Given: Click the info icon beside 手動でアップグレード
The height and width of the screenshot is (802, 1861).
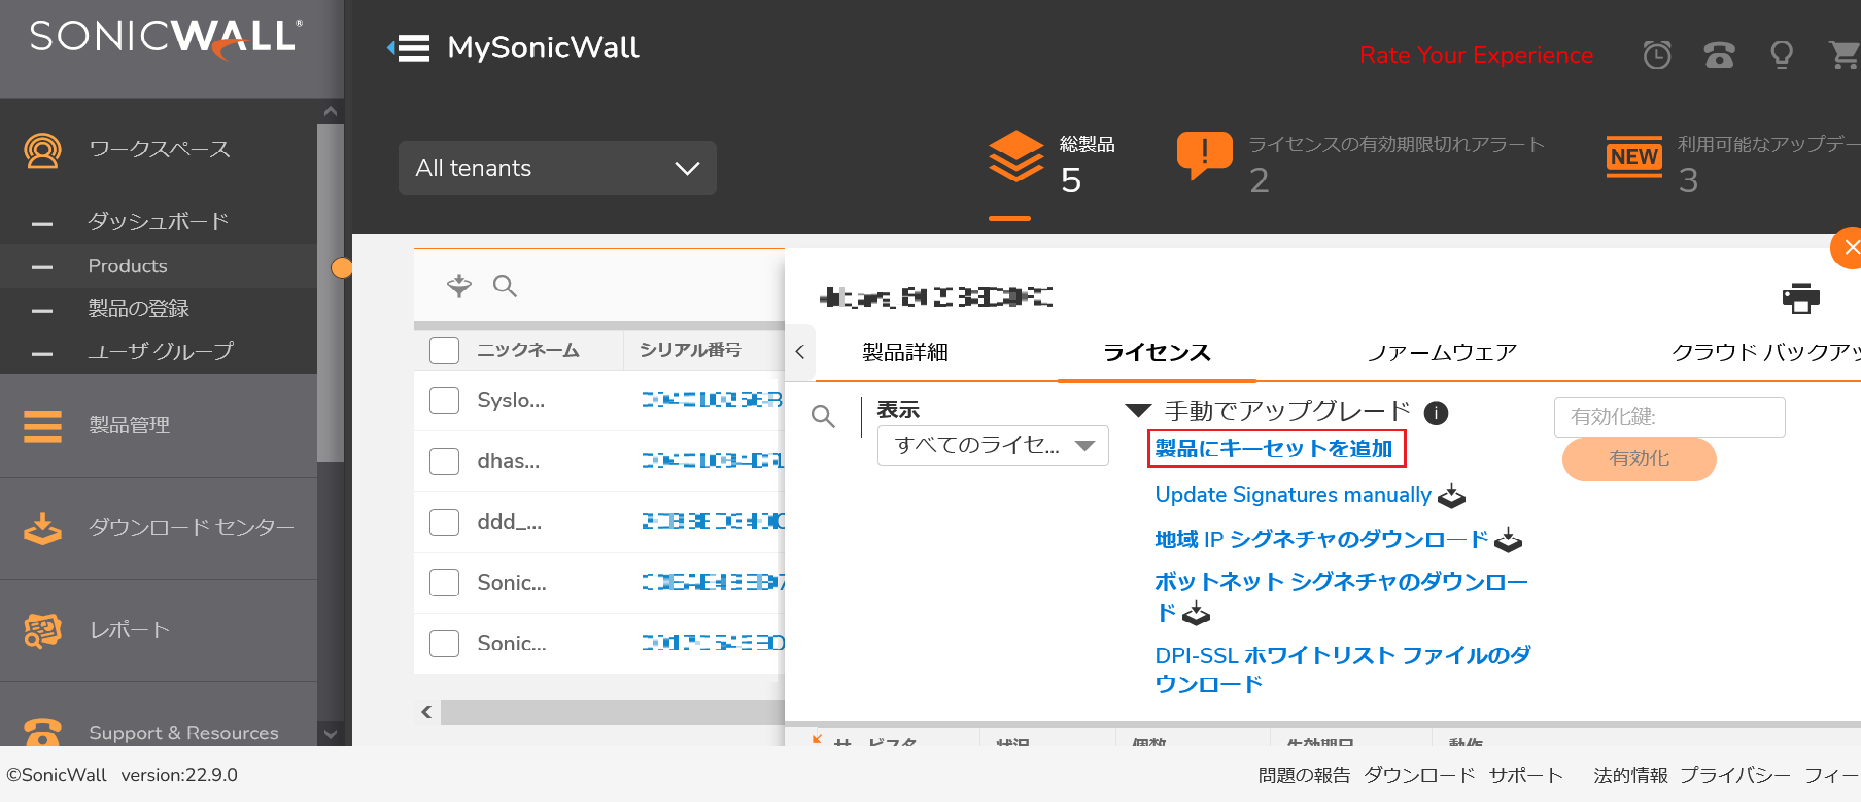Looking at the screenshot, I should pos(1436,413).
